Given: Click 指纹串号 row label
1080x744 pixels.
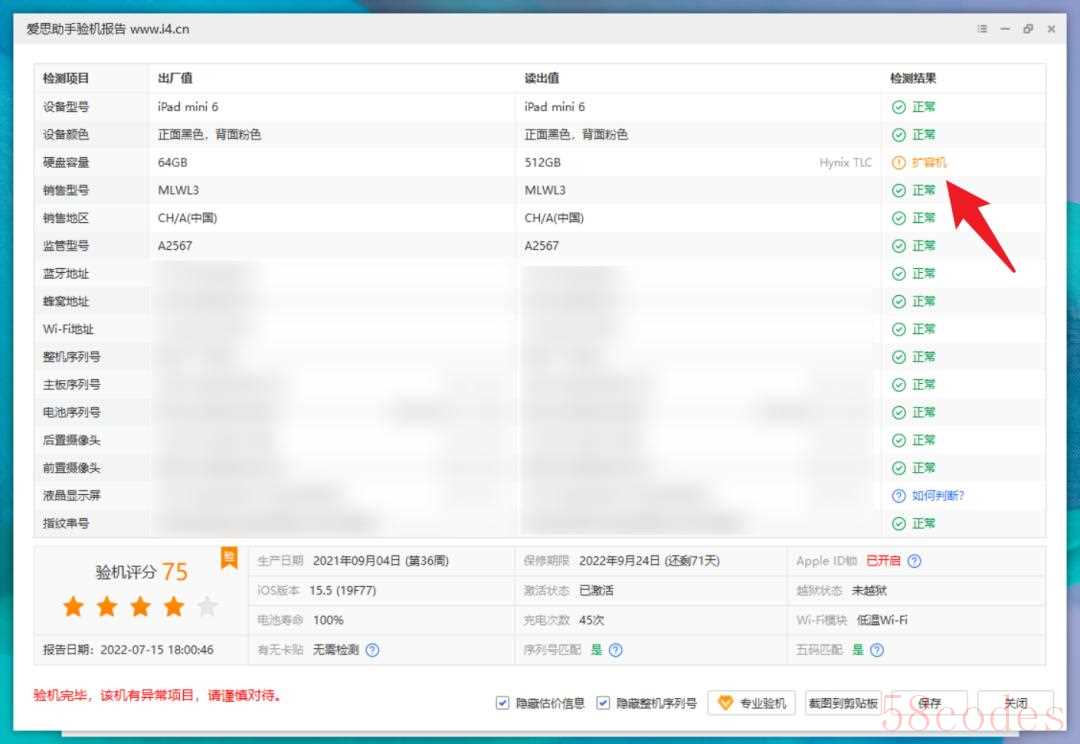Looking at the screenshot, I should tap(66, 524).
